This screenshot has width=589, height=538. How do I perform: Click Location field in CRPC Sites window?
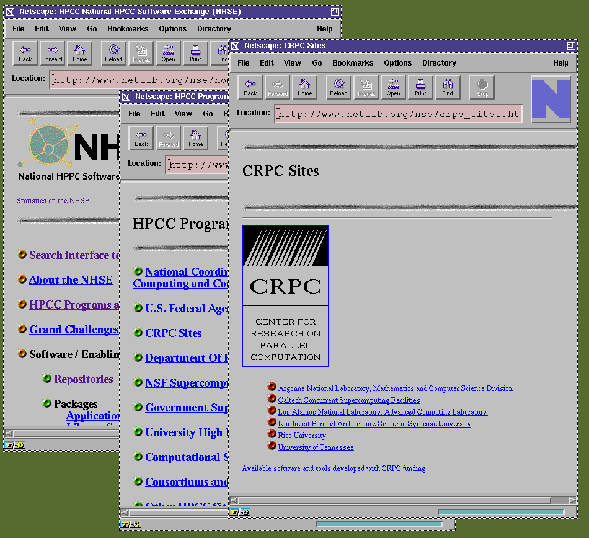click(x=398, y=113)
